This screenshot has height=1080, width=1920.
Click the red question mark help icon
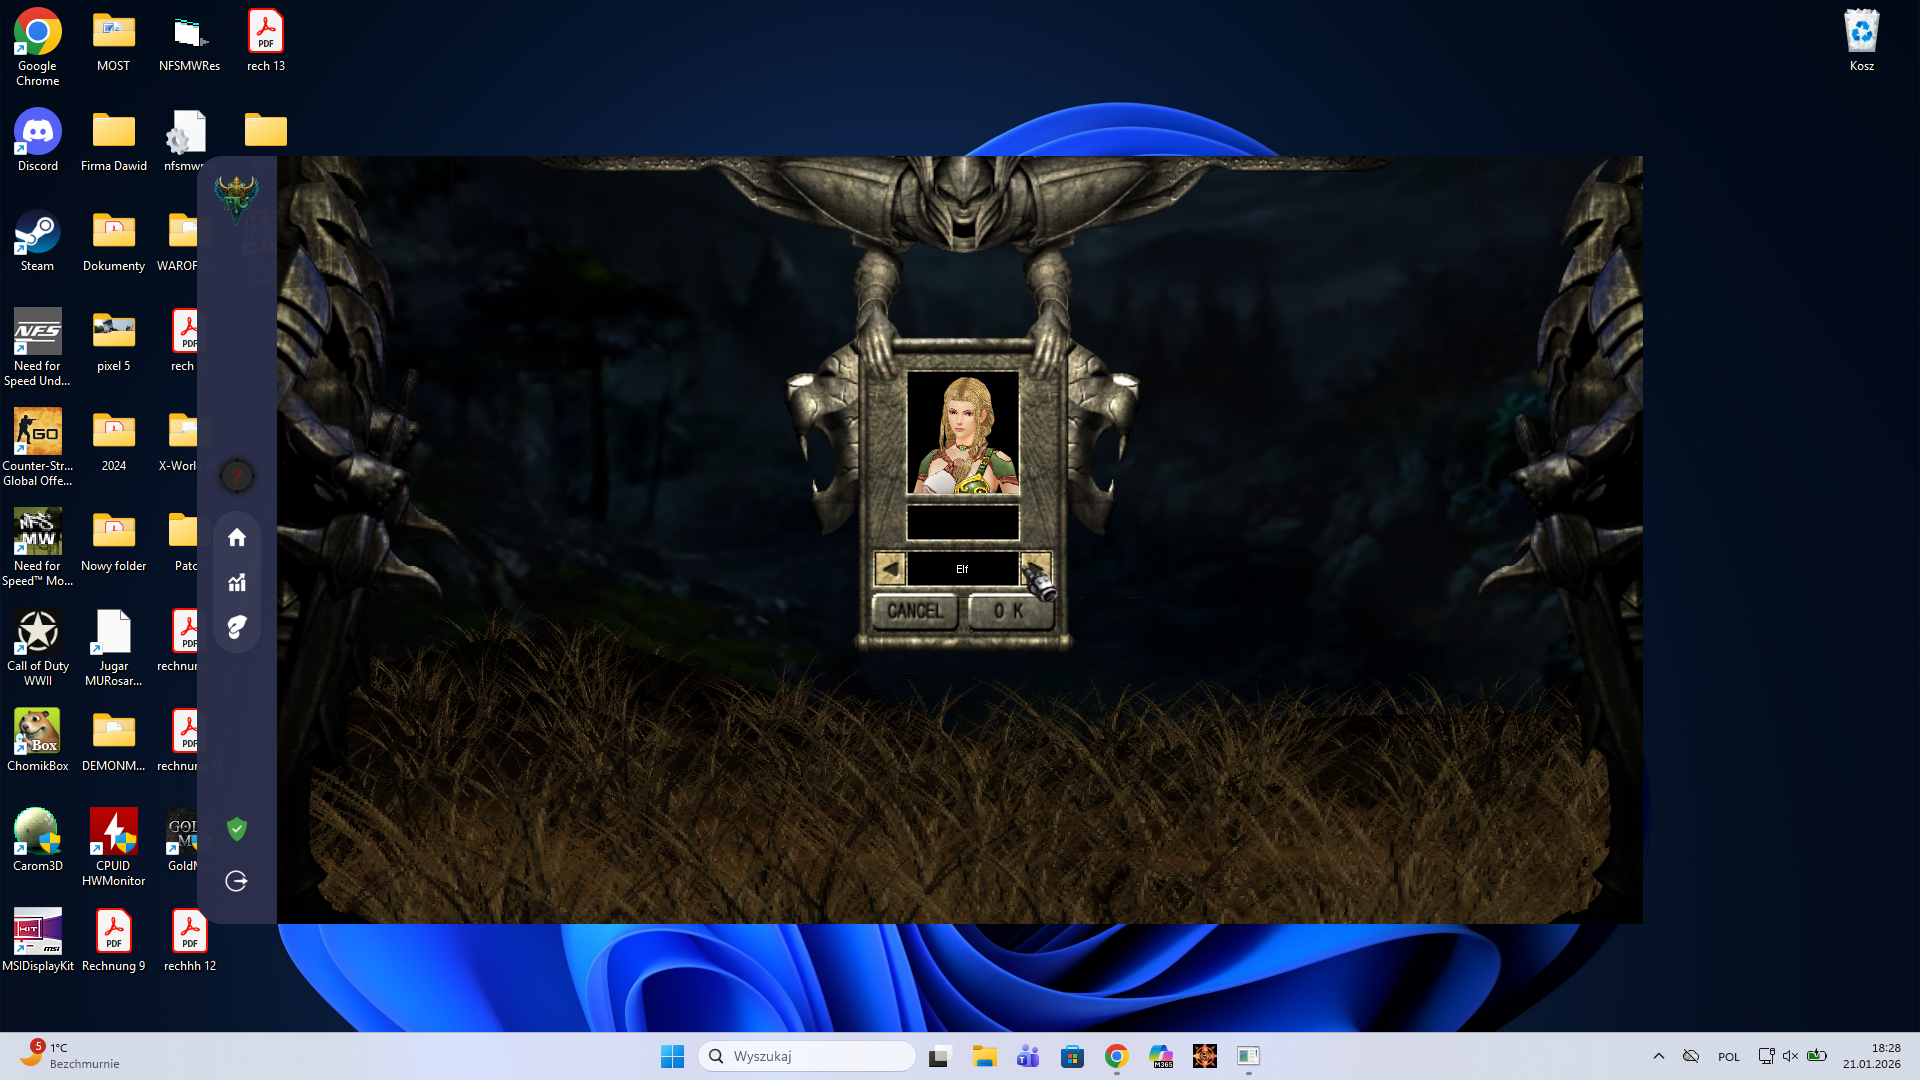237,476
